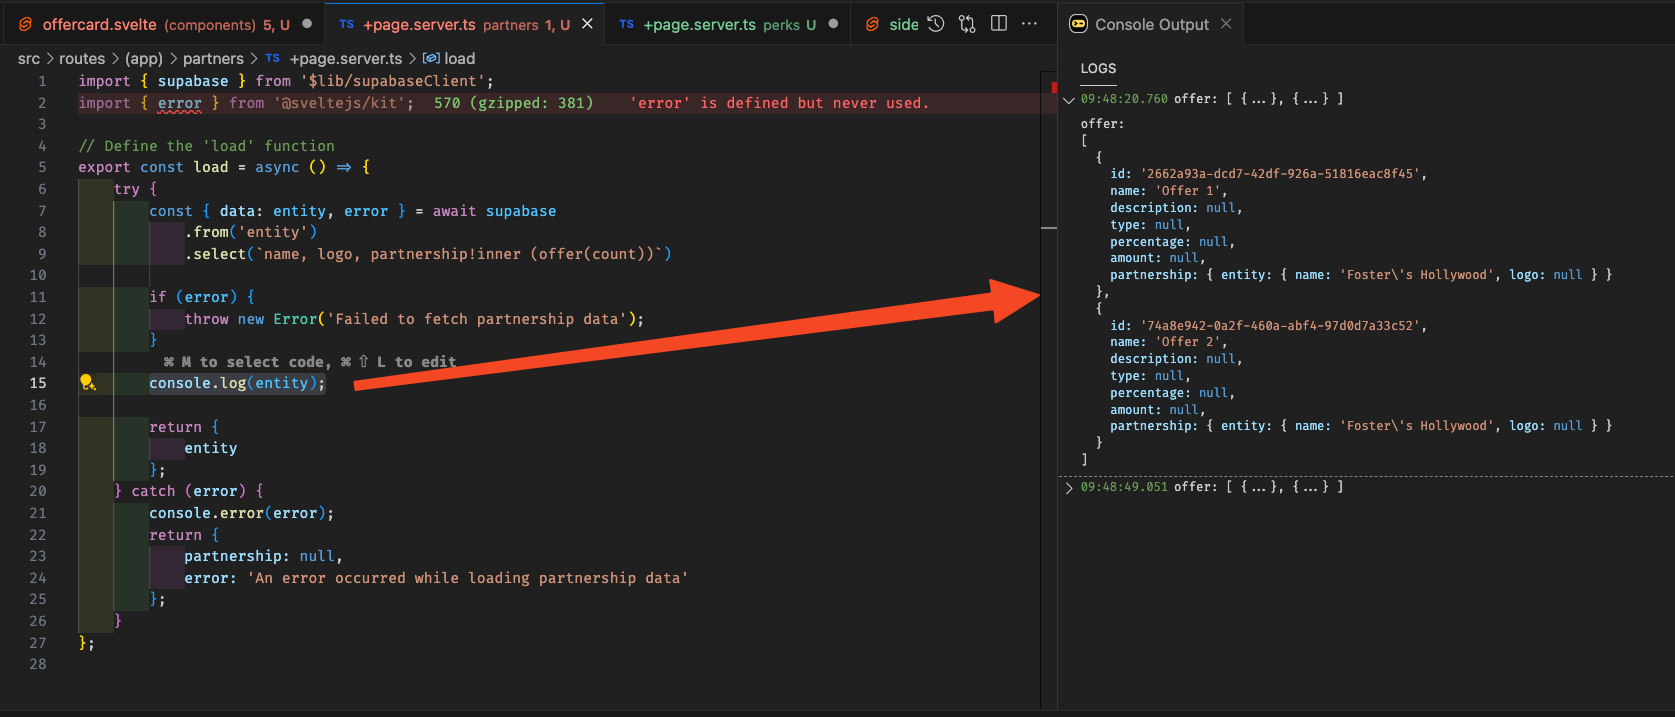
Task: Click the 'load' symbol breadcrumb
Action: 459,59
